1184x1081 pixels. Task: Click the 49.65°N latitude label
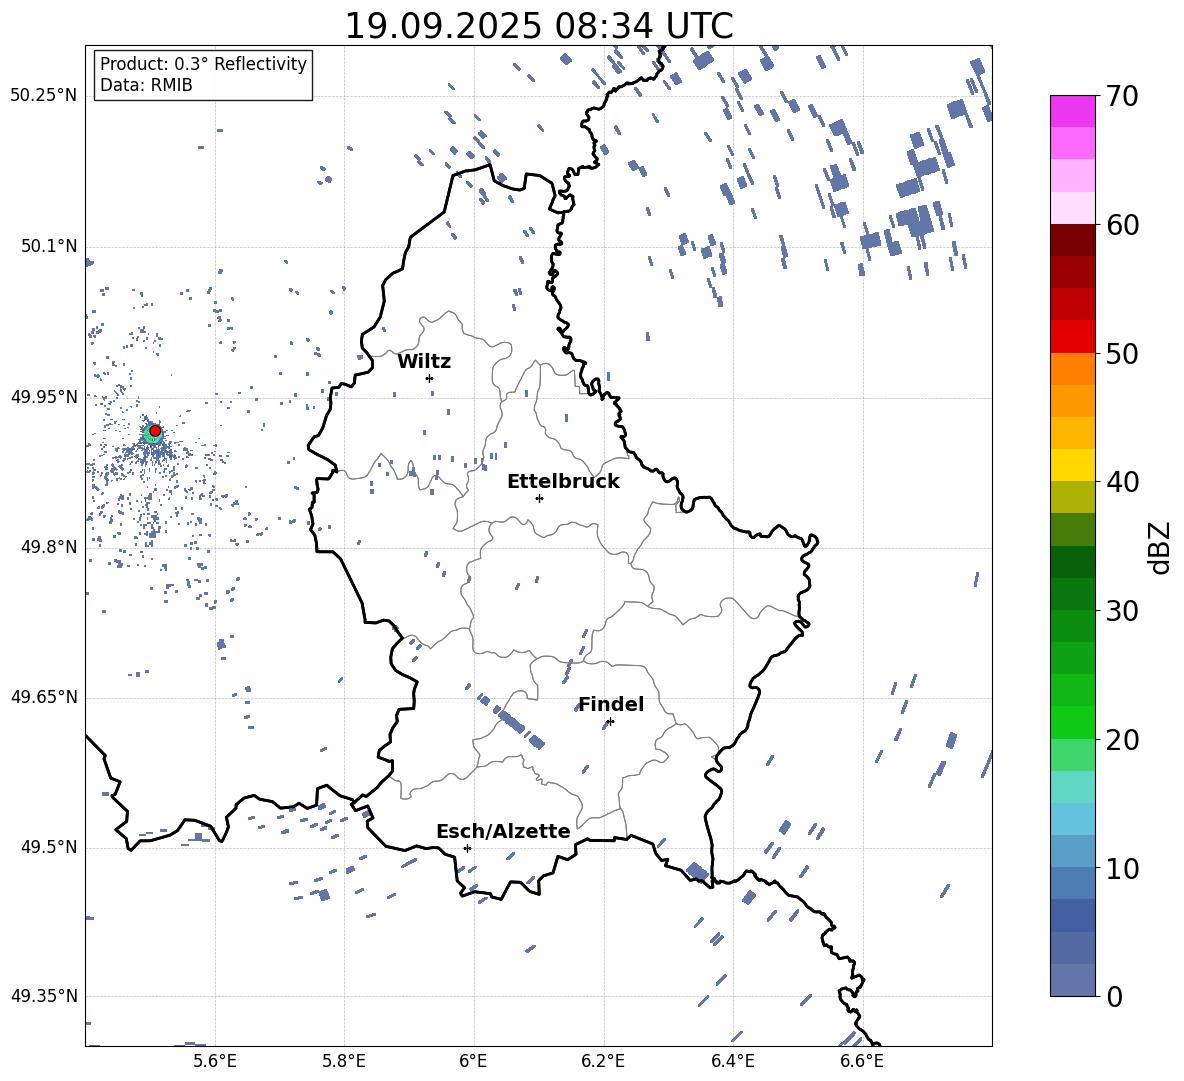coord(44,697)
